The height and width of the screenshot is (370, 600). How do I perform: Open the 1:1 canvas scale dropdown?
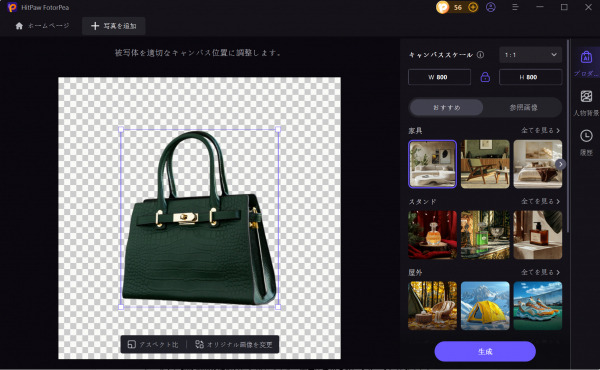click(530, 55)
